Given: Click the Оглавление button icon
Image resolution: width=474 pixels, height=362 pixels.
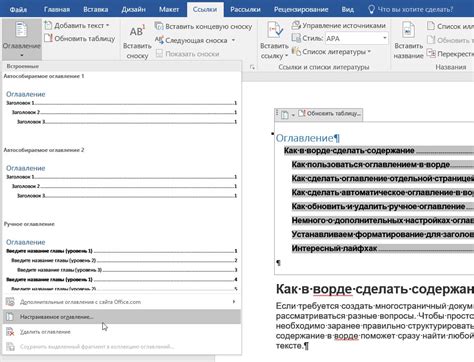Looking at the screenshot, I should click(x=21, y=30).
